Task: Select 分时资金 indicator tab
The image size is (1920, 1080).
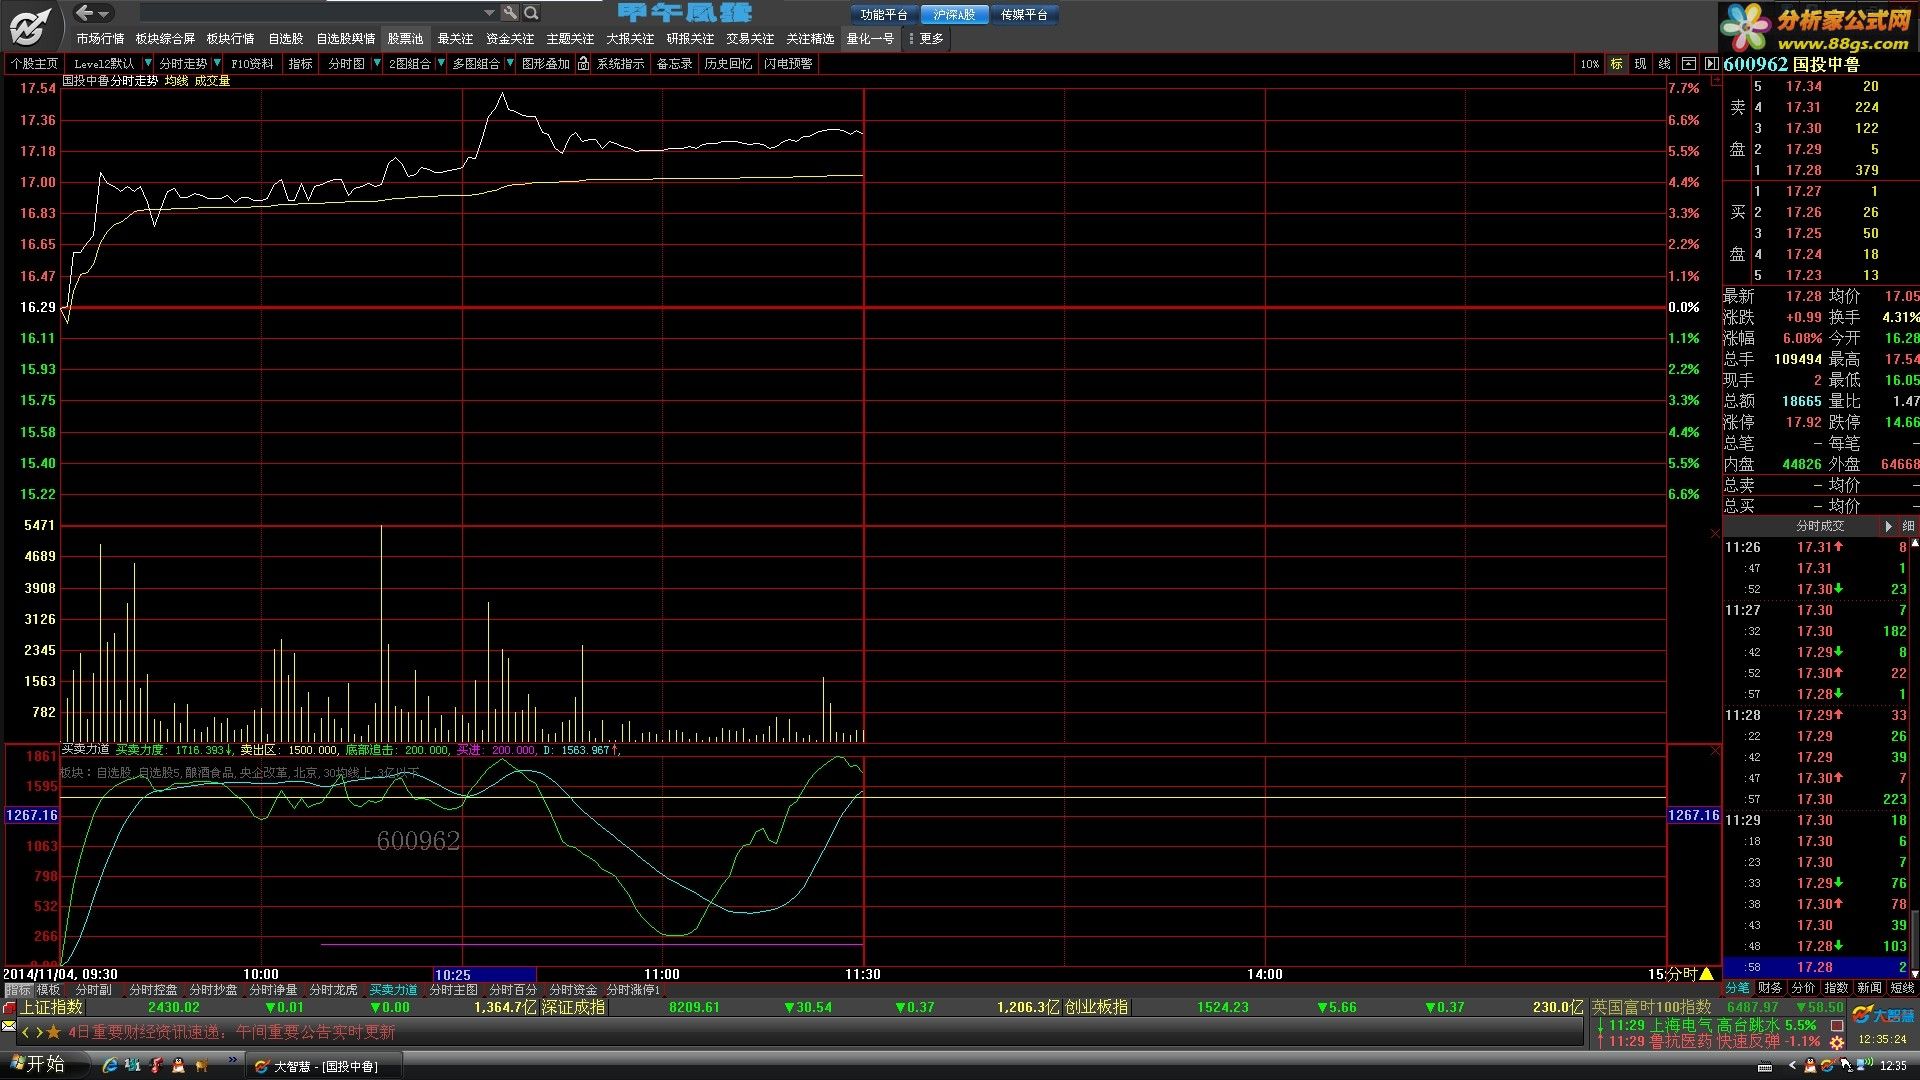Action: 574,990
